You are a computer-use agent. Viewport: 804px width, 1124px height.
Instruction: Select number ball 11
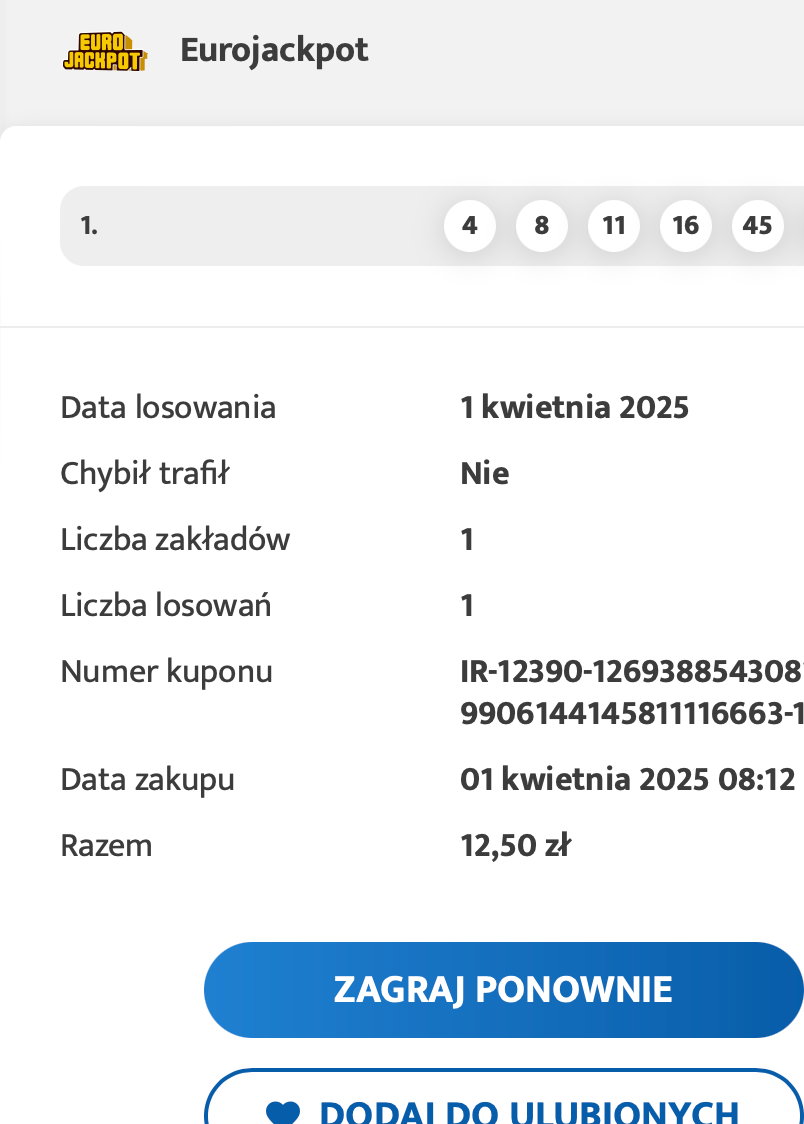point(614,226)
